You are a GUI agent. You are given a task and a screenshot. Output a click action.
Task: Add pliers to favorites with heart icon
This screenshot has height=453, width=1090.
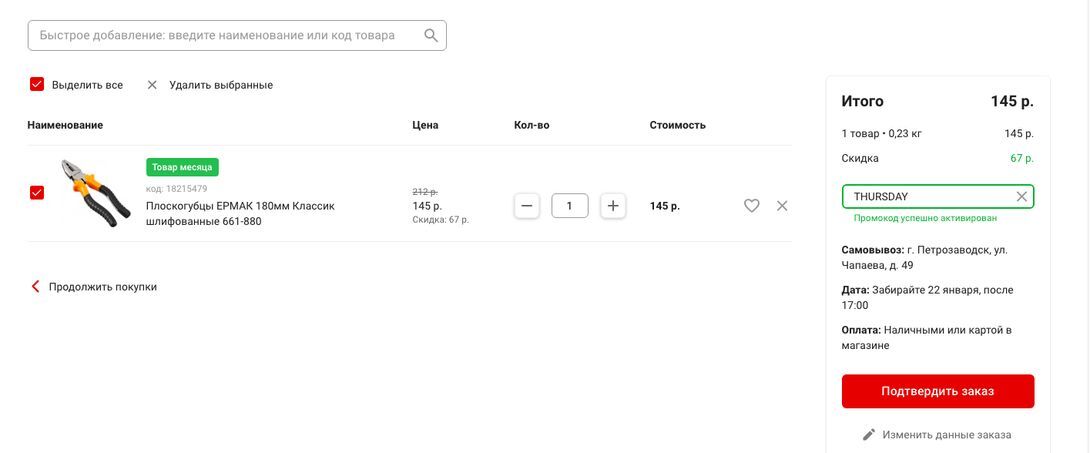pos(752,206)
